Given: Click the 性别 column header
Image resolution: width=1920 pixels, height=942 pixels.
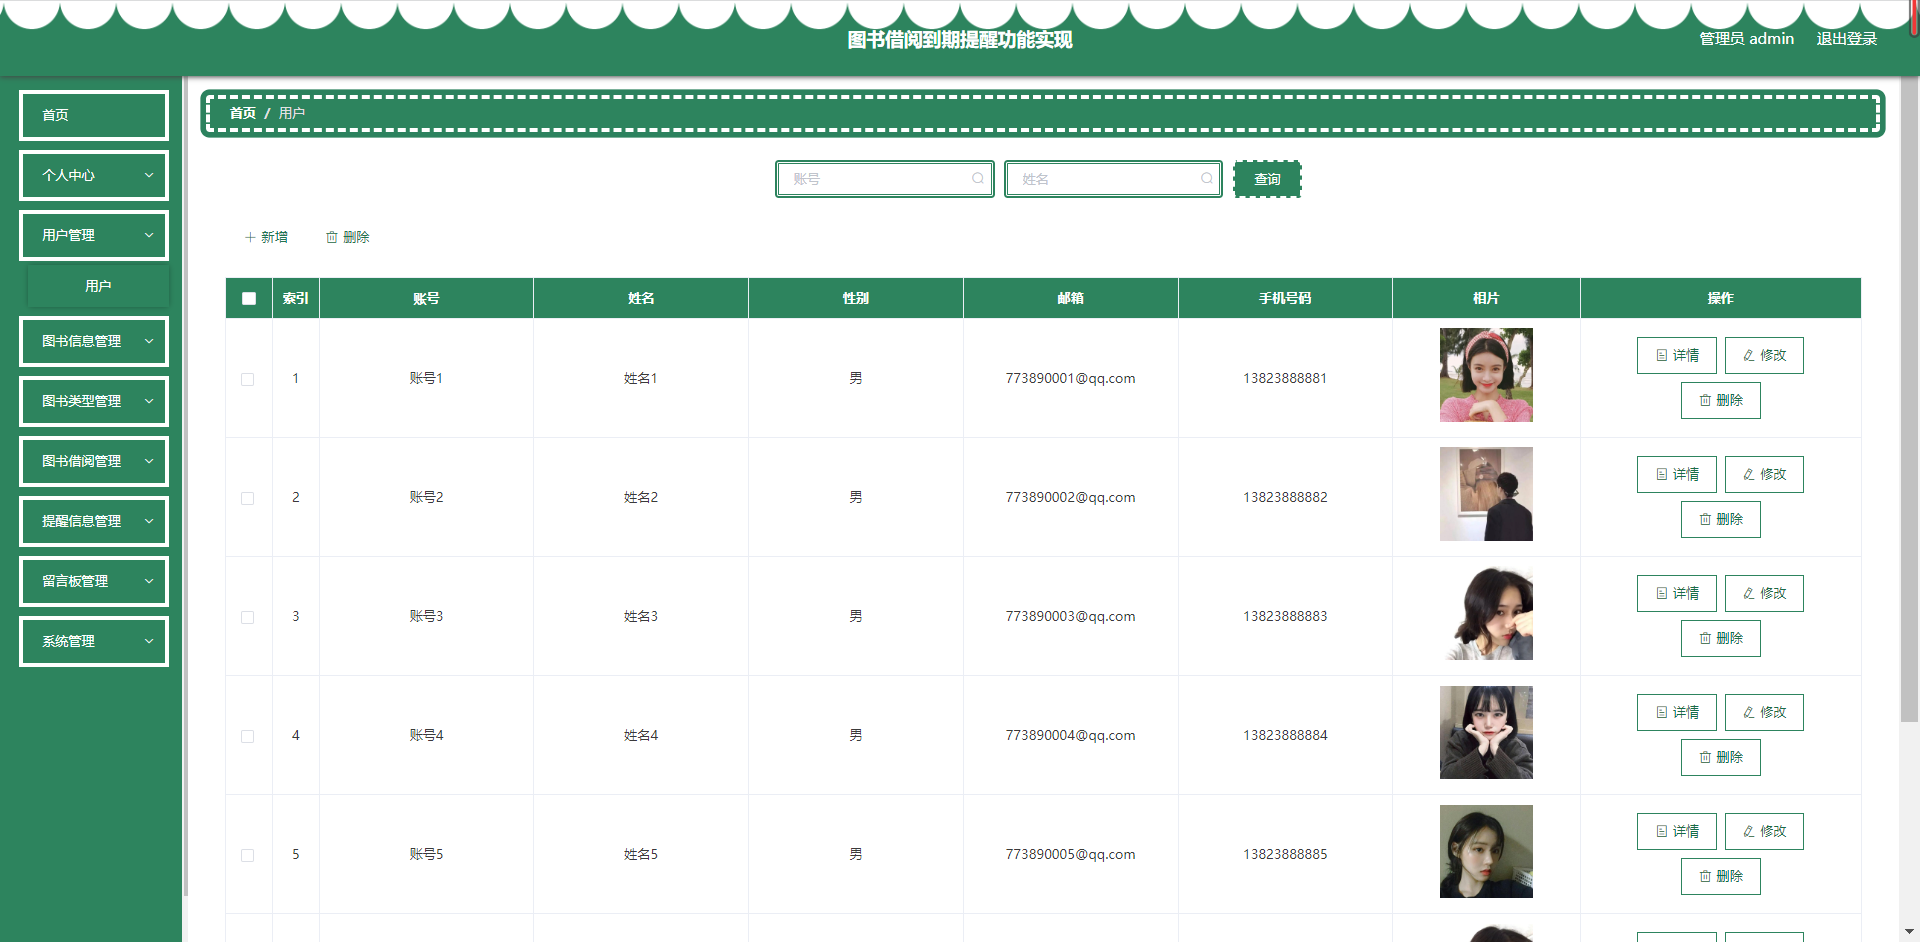Looking at the screenshot, I should pos(856,298).
